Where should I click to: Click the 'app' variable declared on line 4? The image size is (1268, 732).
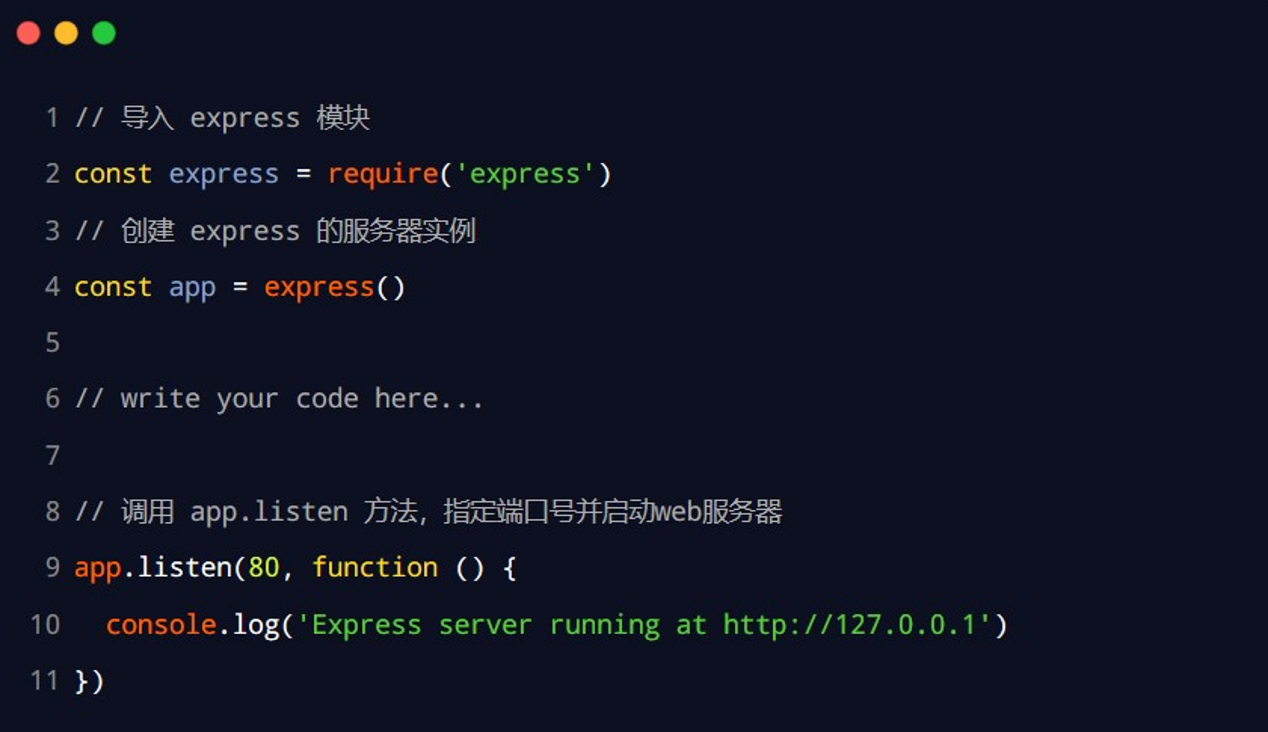click(x=192, y=288)
